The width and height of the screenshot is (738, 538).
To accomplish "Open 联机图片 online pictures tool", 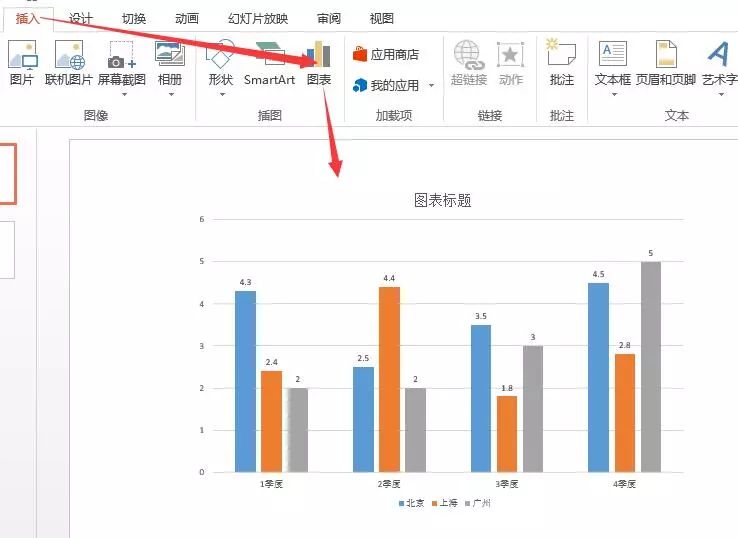I will (69, 63).
